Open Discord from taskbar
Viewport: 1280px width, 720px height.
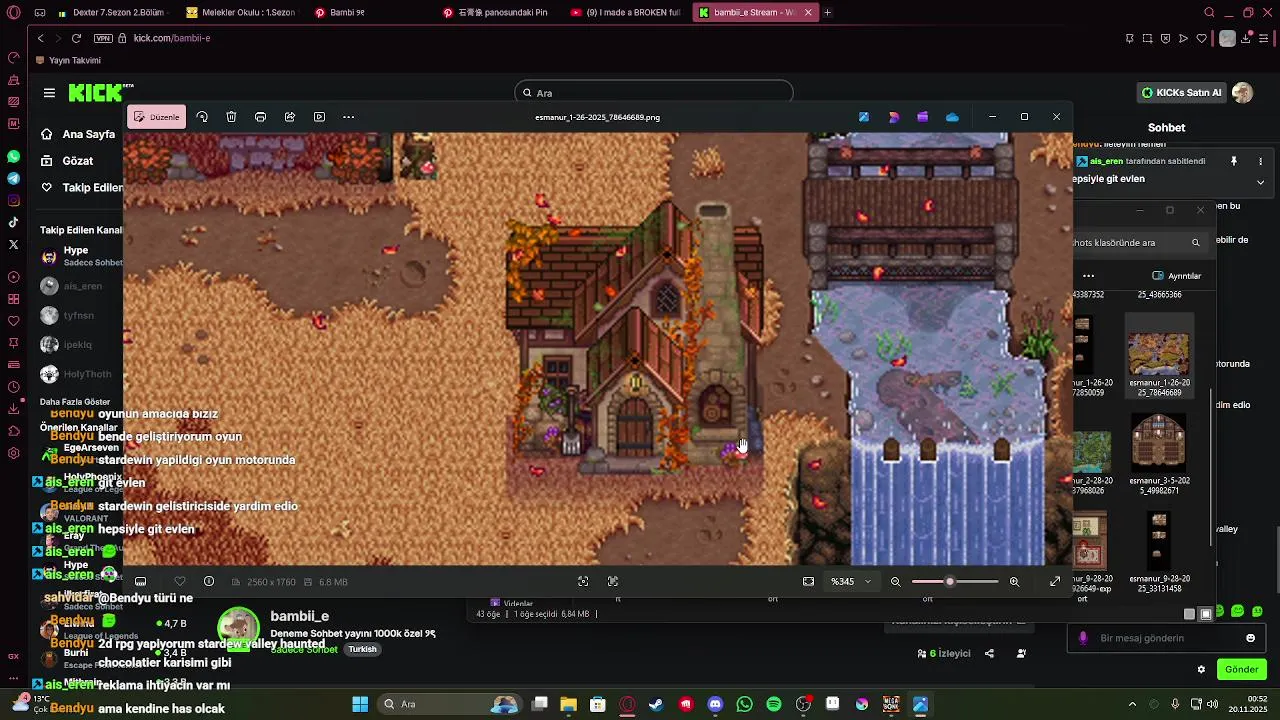tap(715, 704)
